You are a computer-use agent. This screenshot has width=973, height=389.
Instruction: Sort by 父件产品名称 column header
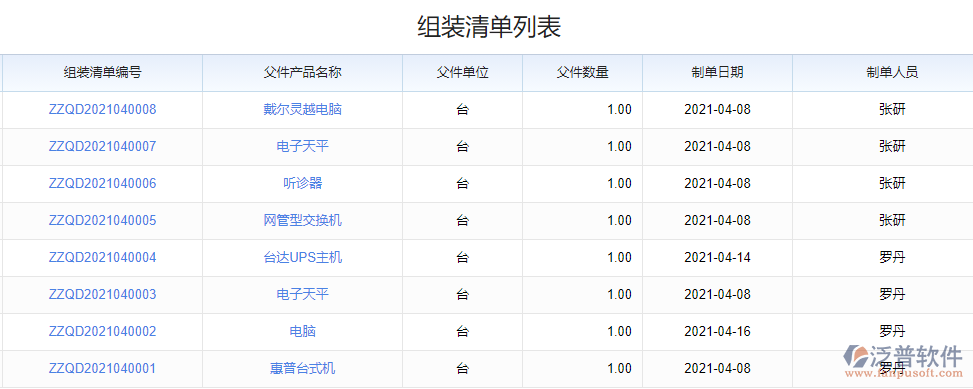[303, 73]
